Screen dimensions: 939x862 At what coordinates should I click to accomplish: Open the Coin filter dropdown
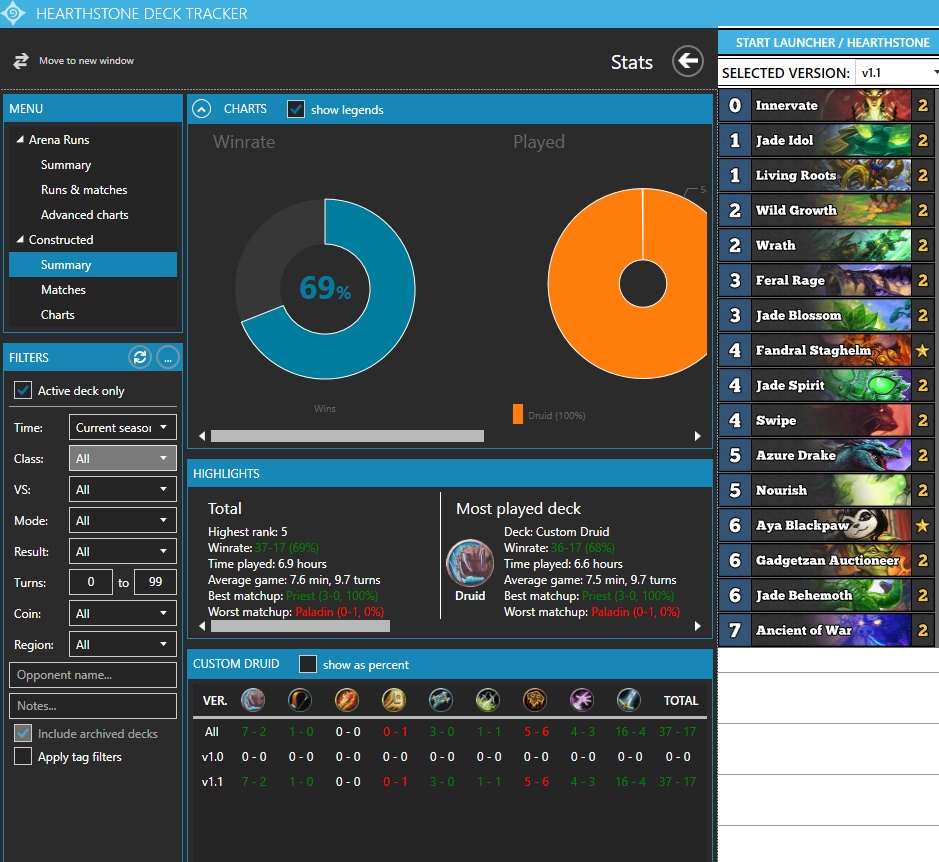123,613
